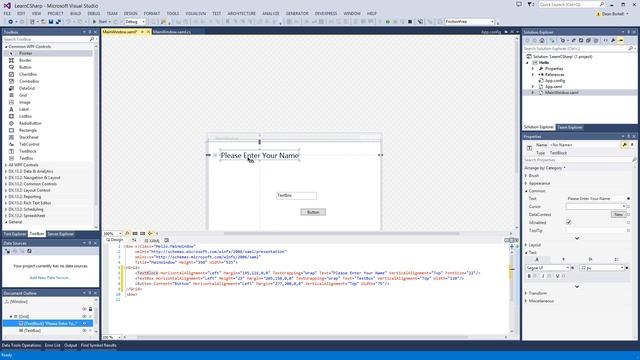Select the Button control in Toolbox
Image resolution: width=640 pixels, height=360 pixels.
click(x=25, y=67)
